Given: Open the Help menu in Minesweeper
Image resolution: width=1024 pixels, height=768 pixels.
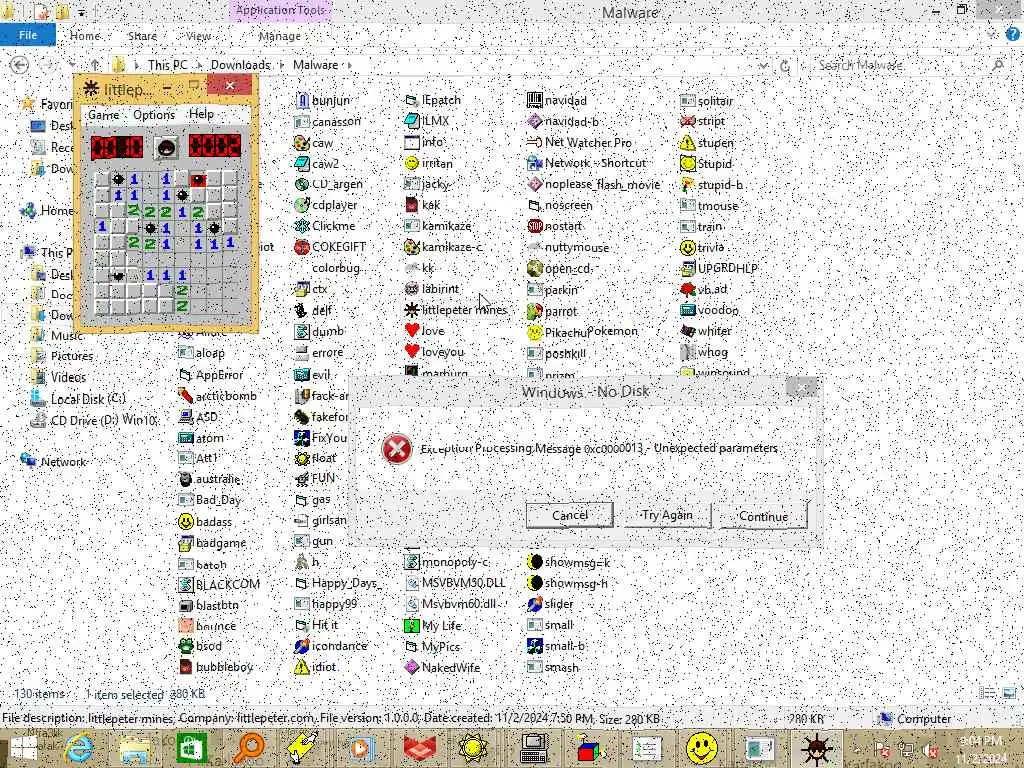Looking at the screenshot, I should tap(201, 114).
